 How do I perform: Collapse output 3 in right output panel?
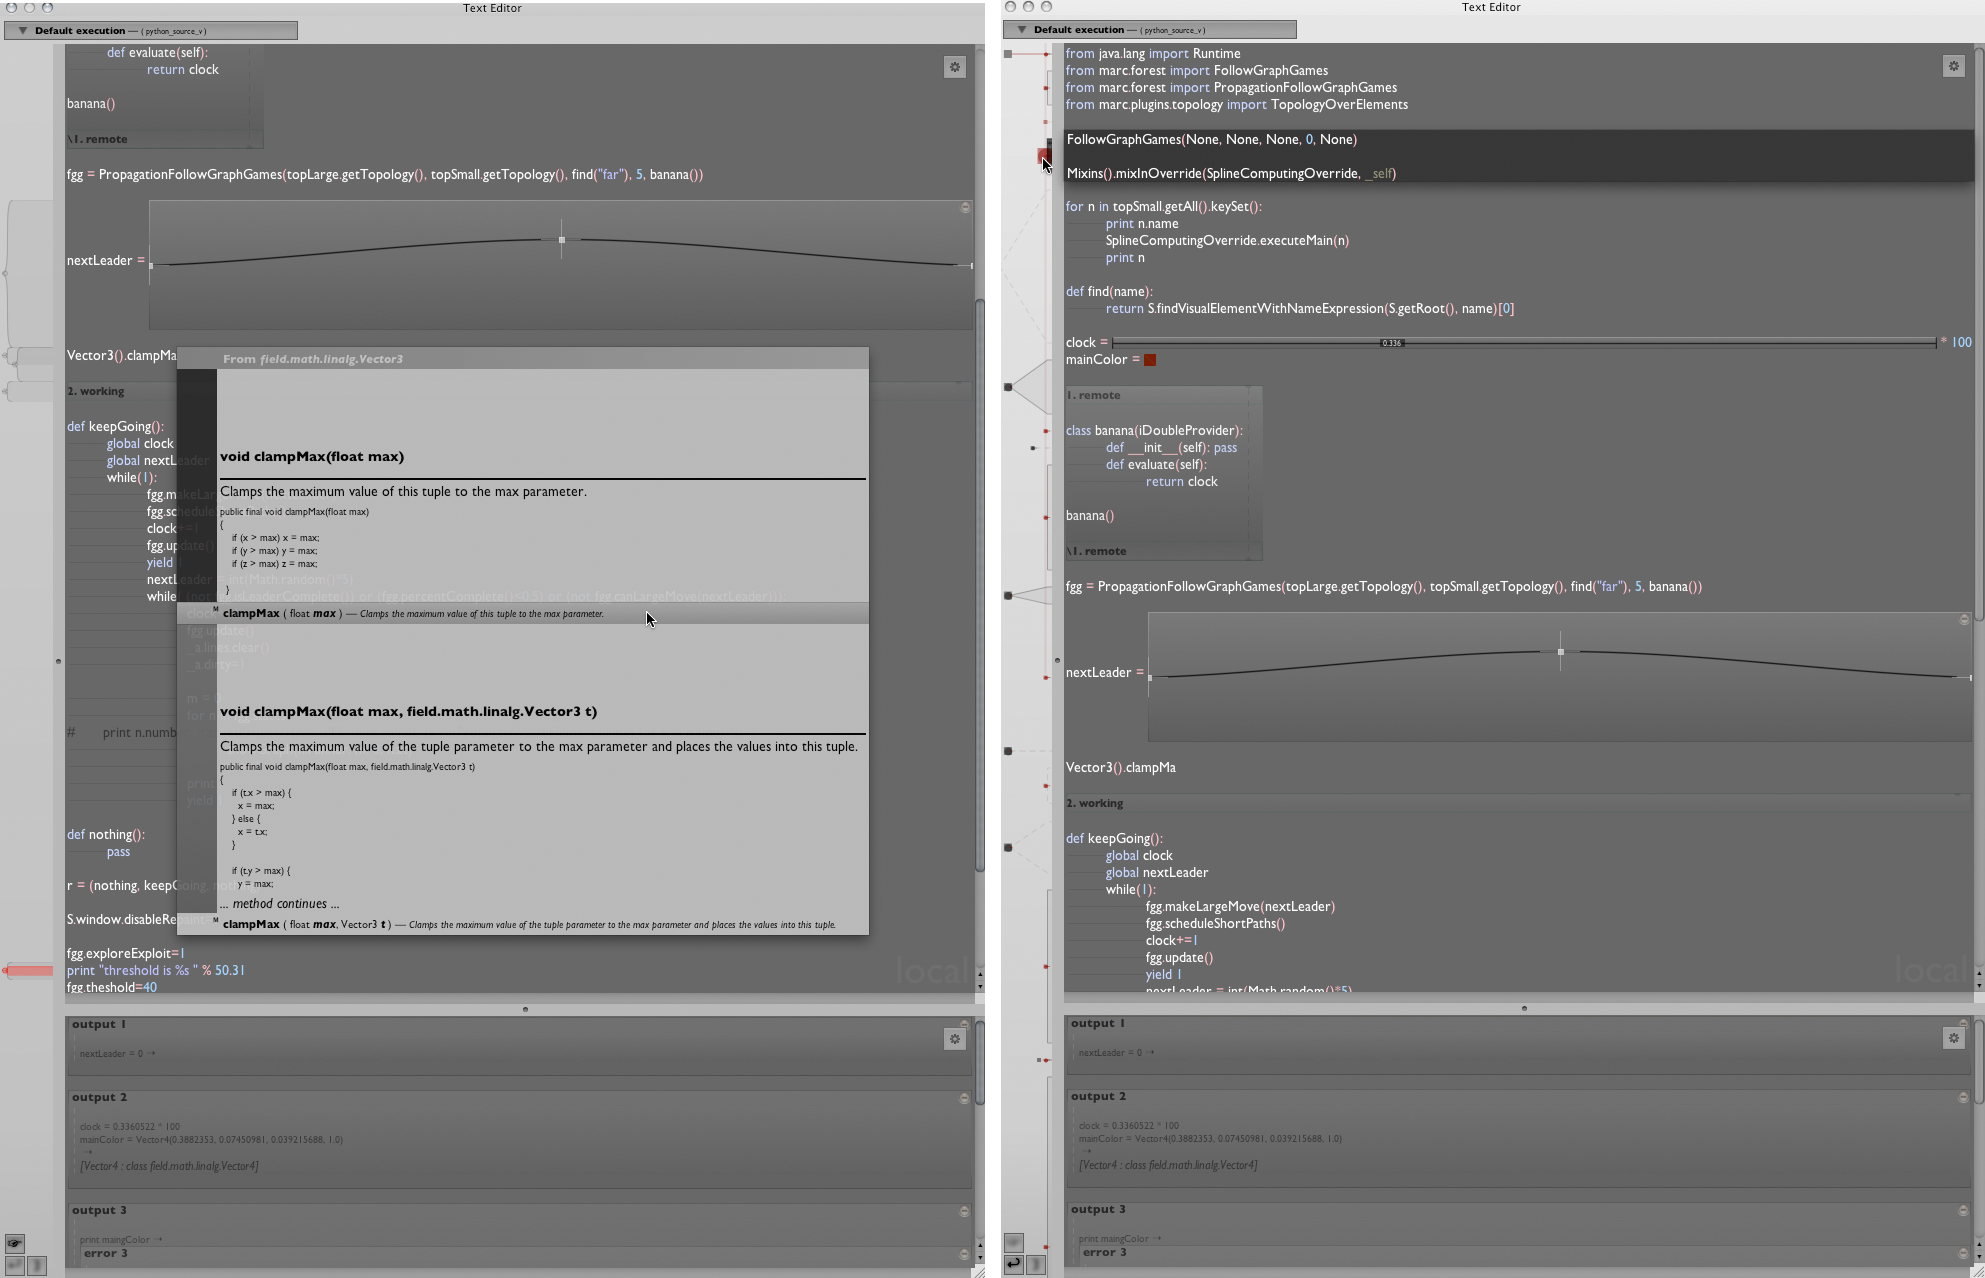click(1963, 1210)
